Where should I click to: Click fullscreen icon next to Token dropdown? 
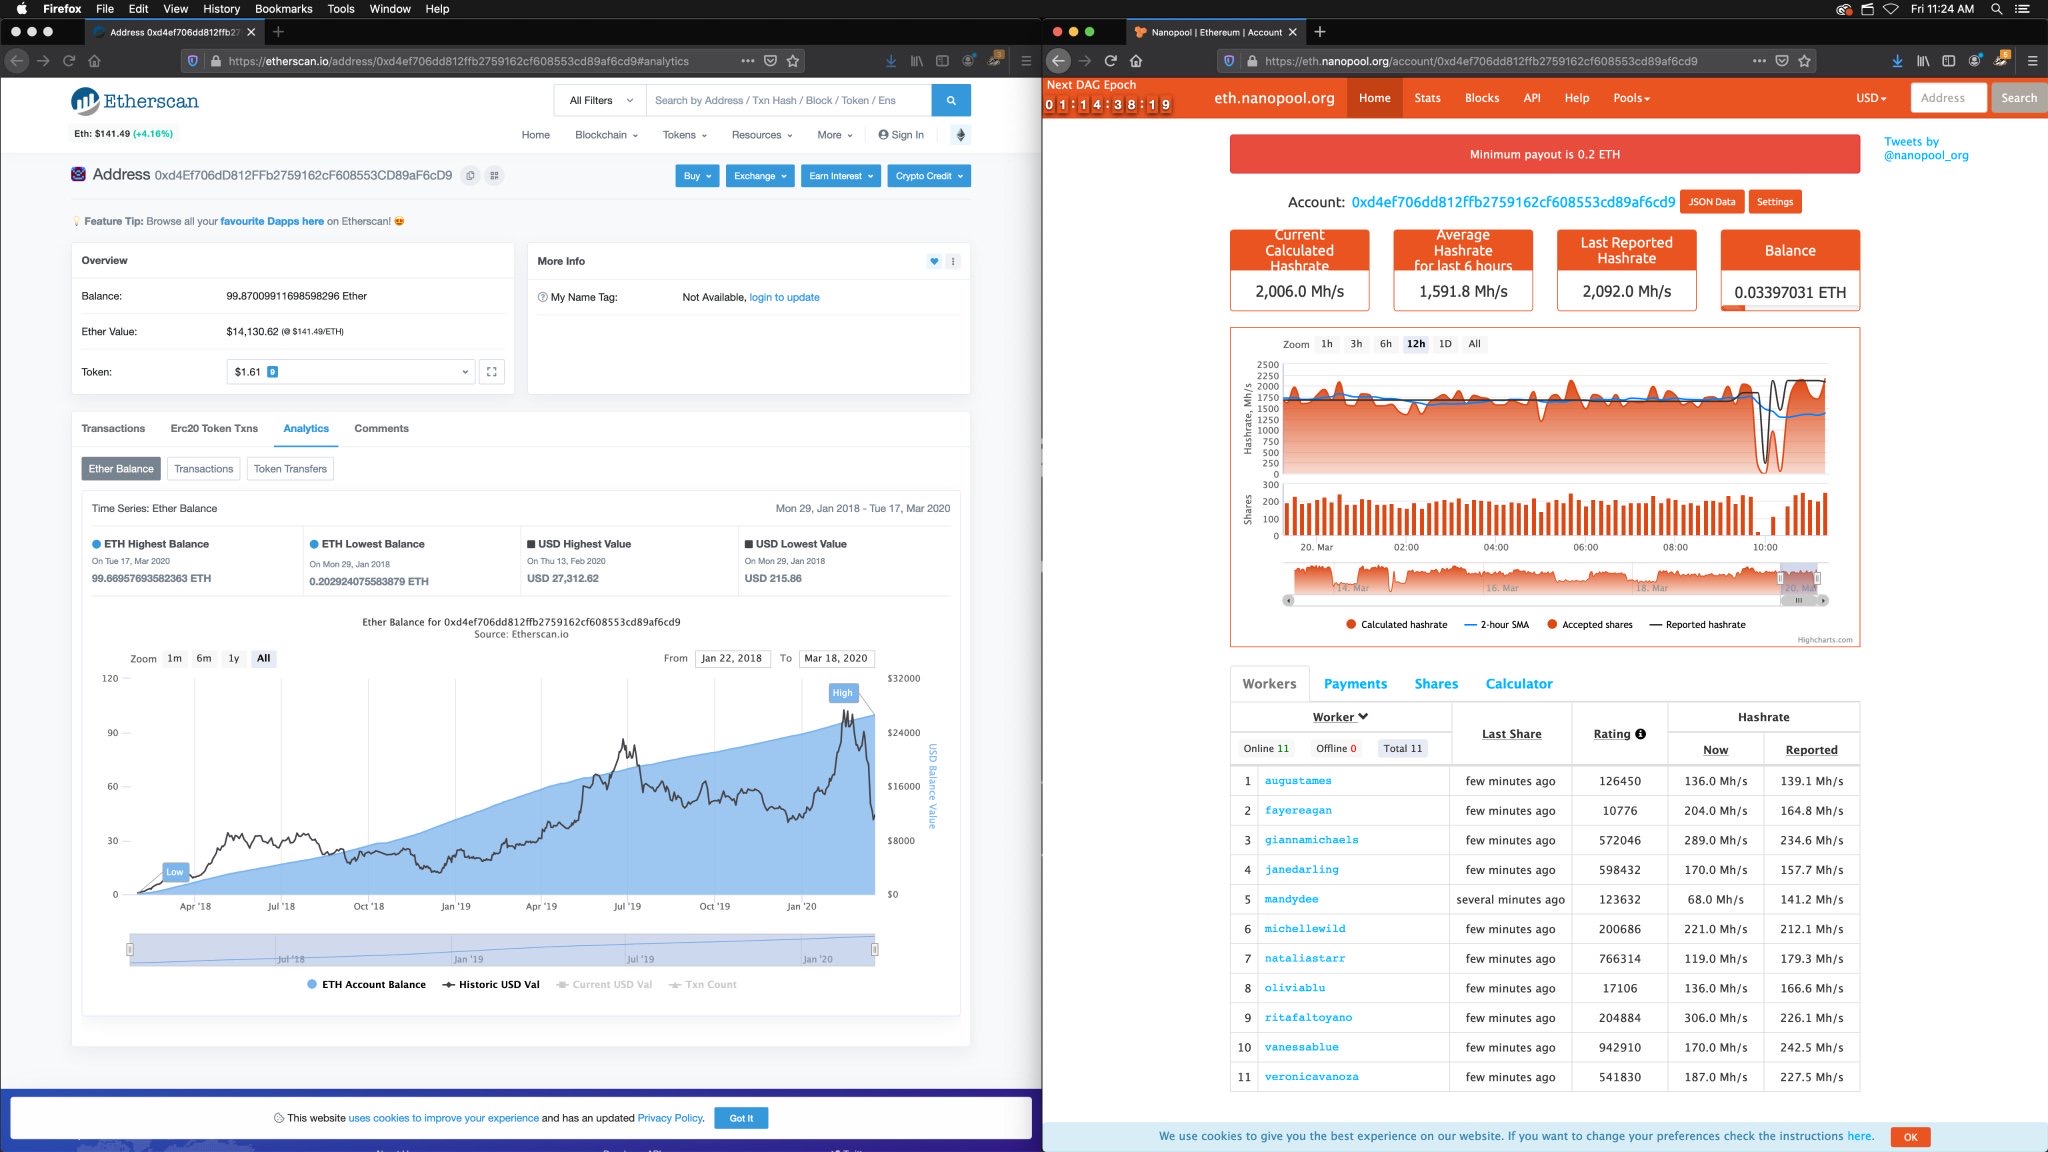pos(491,372)
